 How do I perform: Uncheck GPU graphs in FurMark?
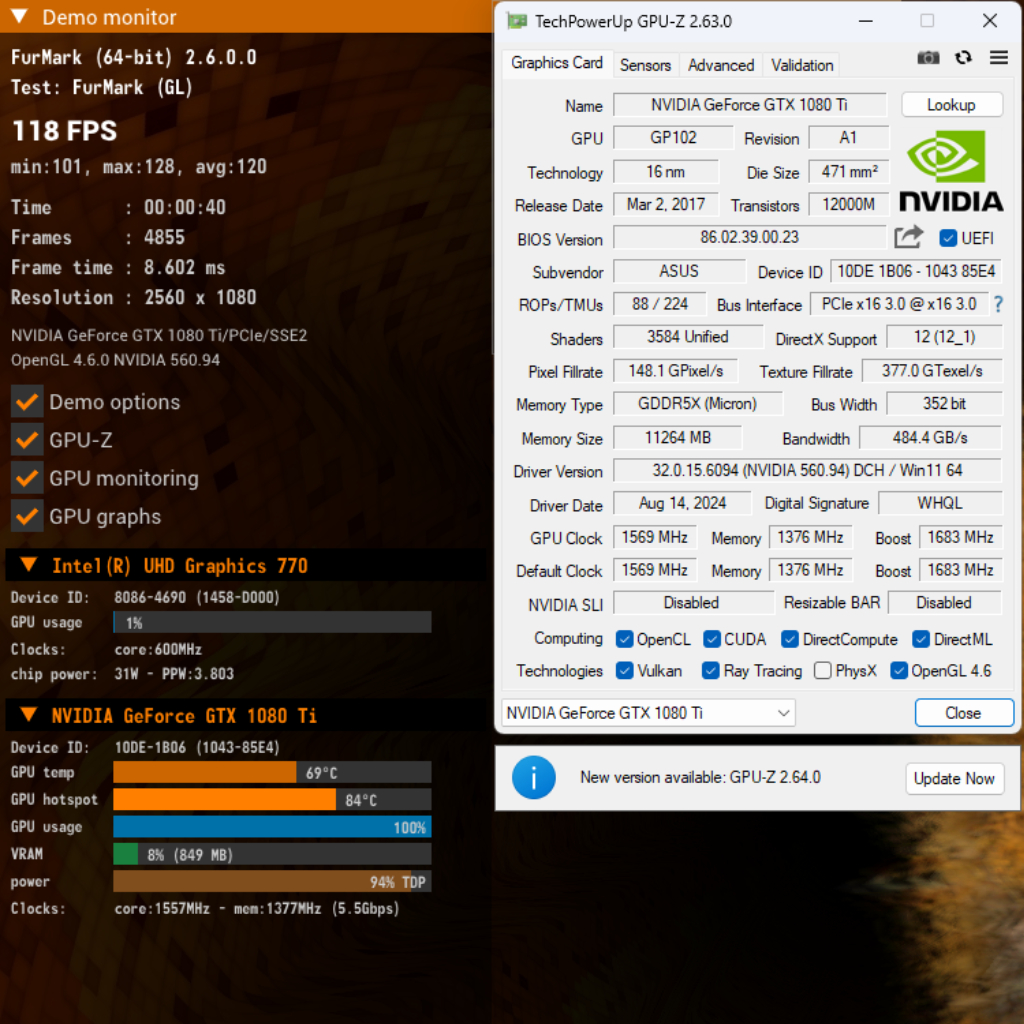27,516
